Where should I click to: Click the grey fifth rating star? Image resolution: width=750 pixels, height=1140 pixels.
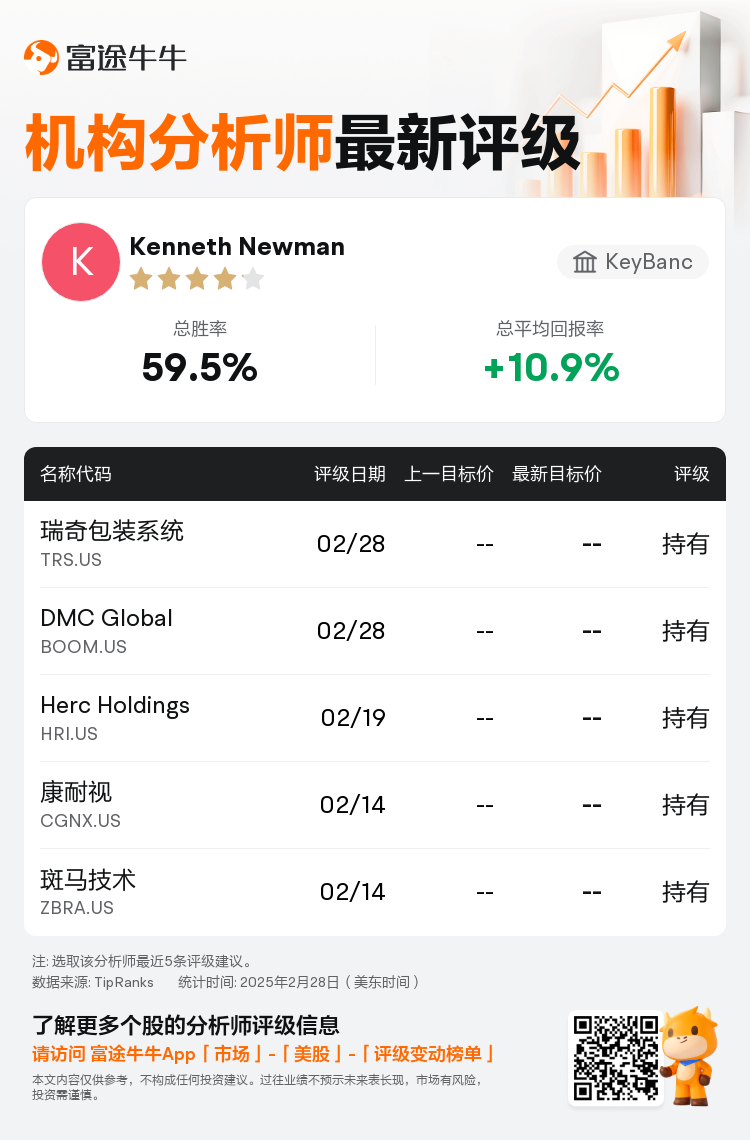point(253,278)
